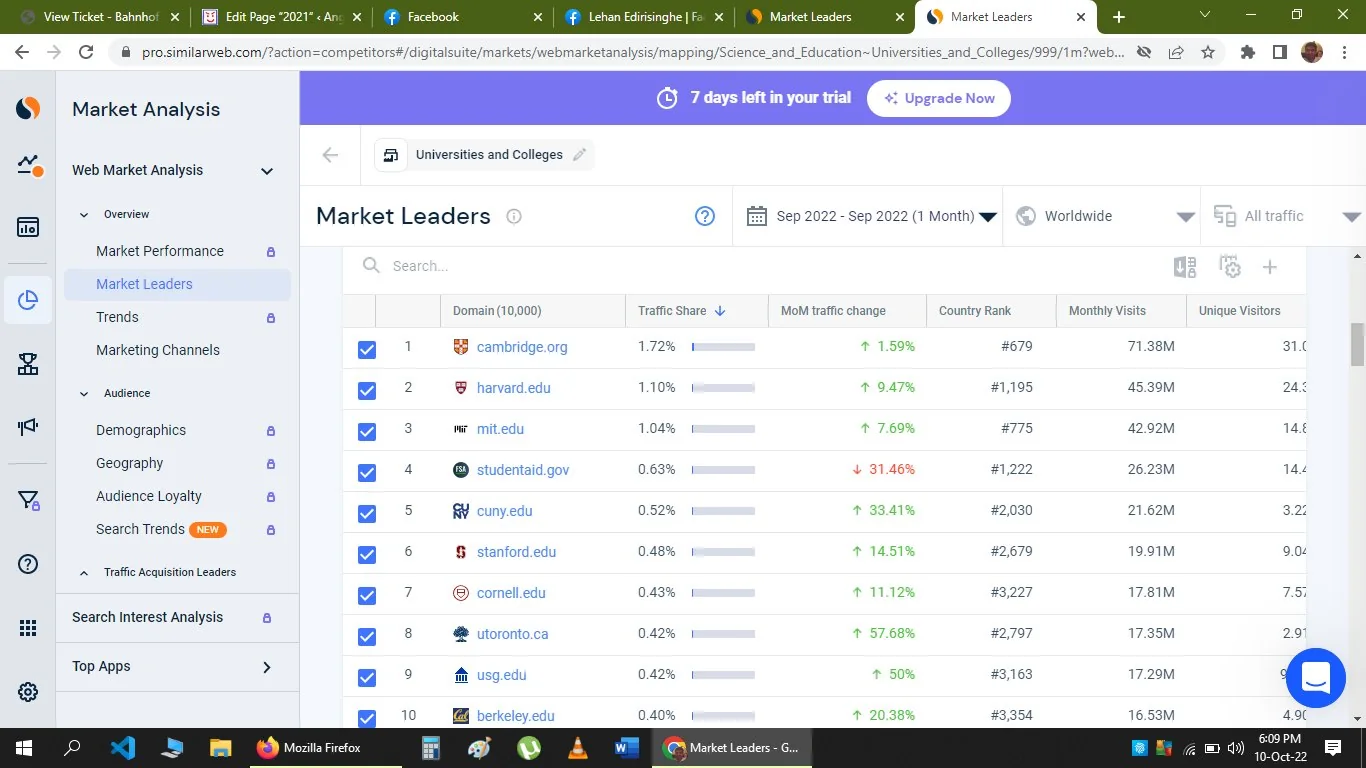Edit the Universities and Colleges pencil icon

click(x=579, y=155)
